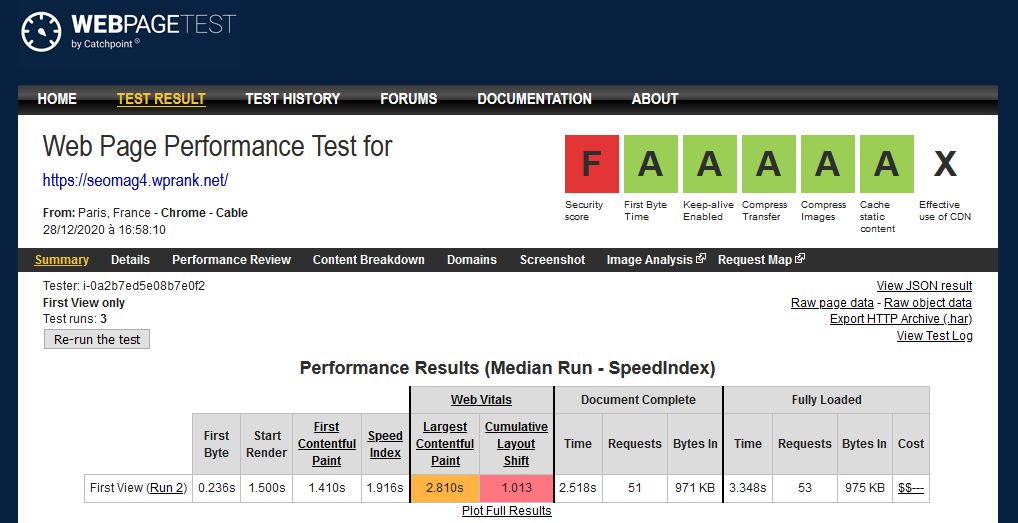This screenshot has height=523, width=1018.
Task: Click the First Byte Time grade A badge
Action: [x=650, y=163]
